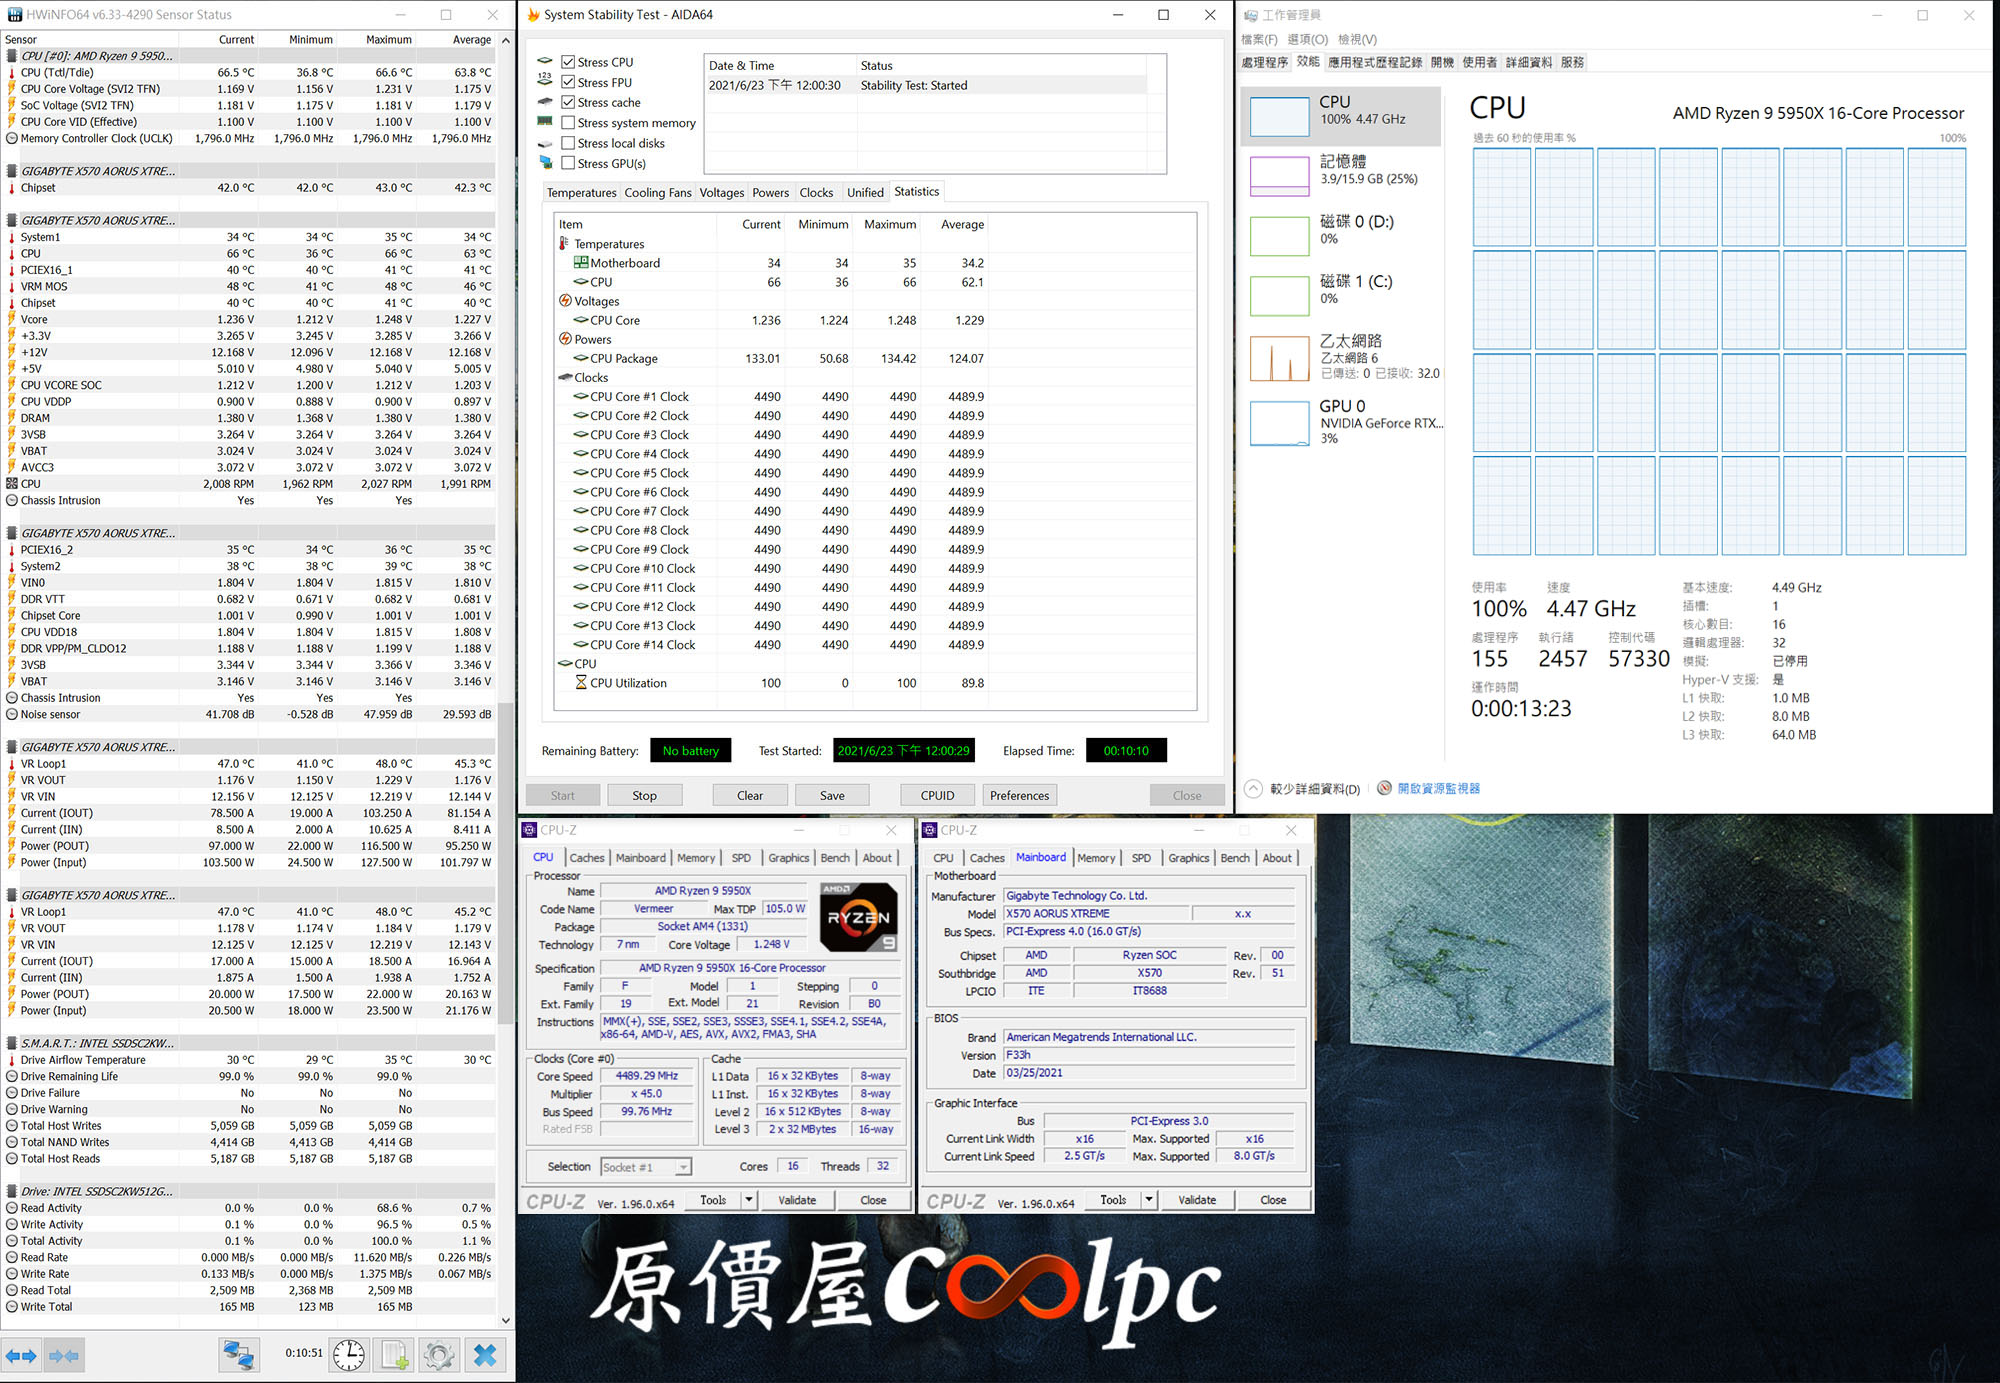The width and height of the screenshot is (2000, 1383).
Task: Close HWiNFO sensors with blue X icon
Action: [485, 1355]
